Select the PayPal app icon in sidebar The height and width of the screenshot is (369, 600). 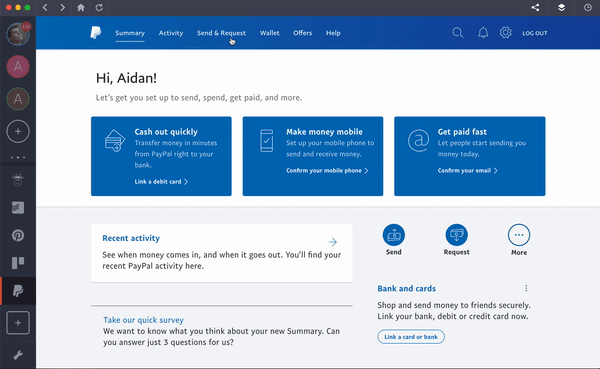point(18,291)
